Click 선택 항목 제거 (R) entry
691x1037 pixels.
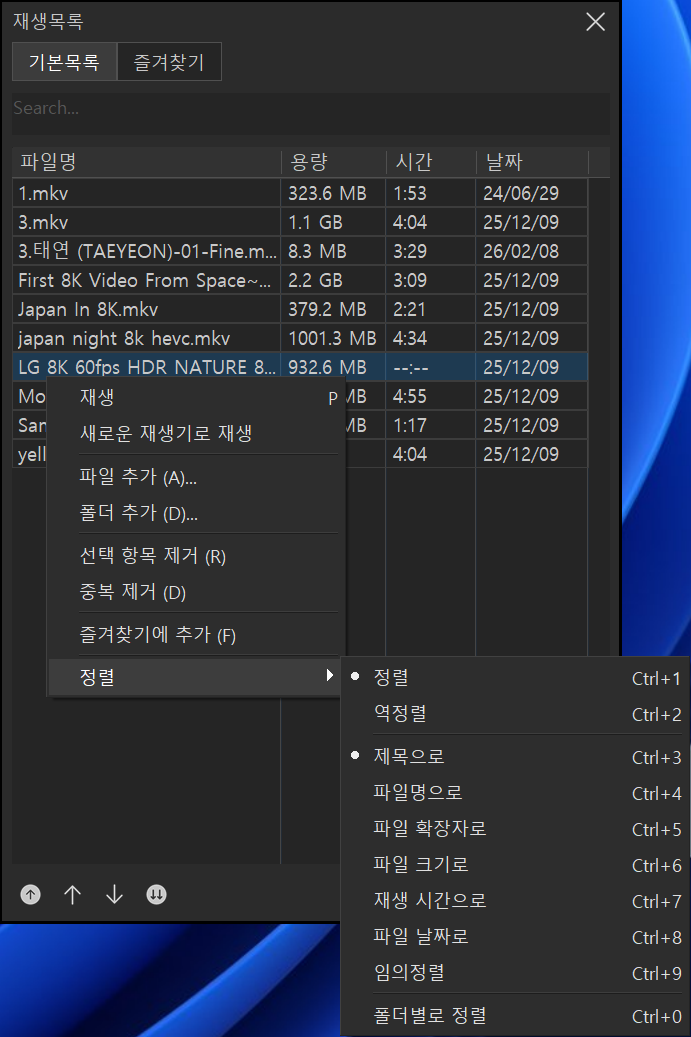(x=152, y=556)
